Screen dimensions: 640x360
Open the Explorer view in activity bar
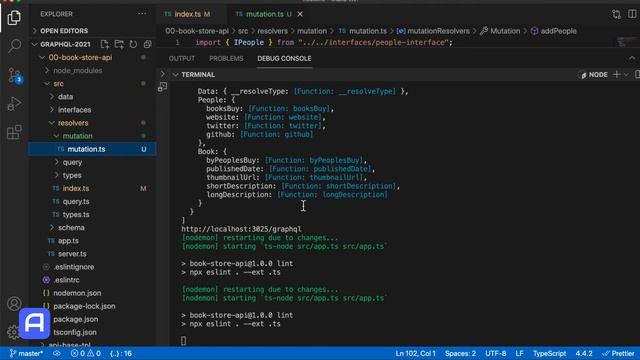pyautogui.click(x=14, y=17)
